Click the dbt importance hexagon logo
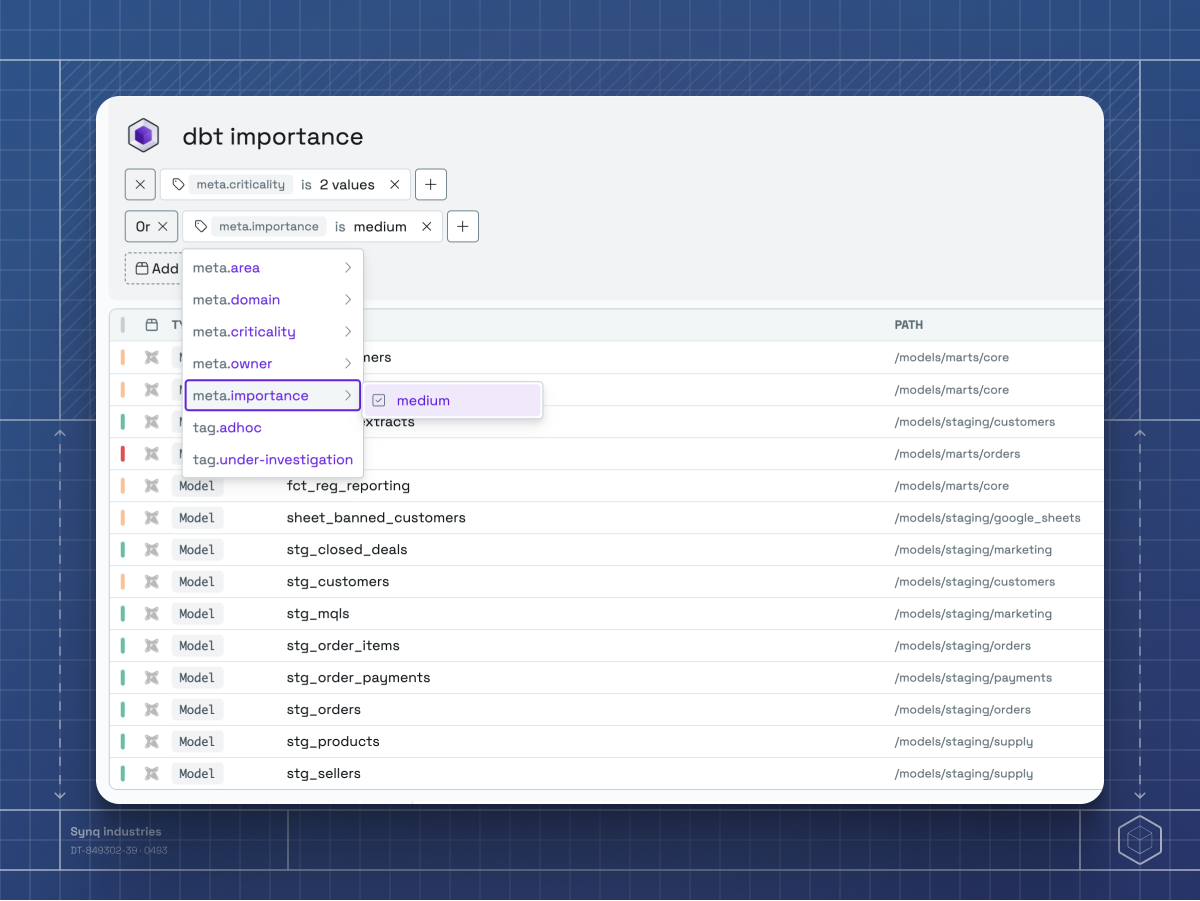This screenshot has height=901, width=1200. [x=143, y=135]
